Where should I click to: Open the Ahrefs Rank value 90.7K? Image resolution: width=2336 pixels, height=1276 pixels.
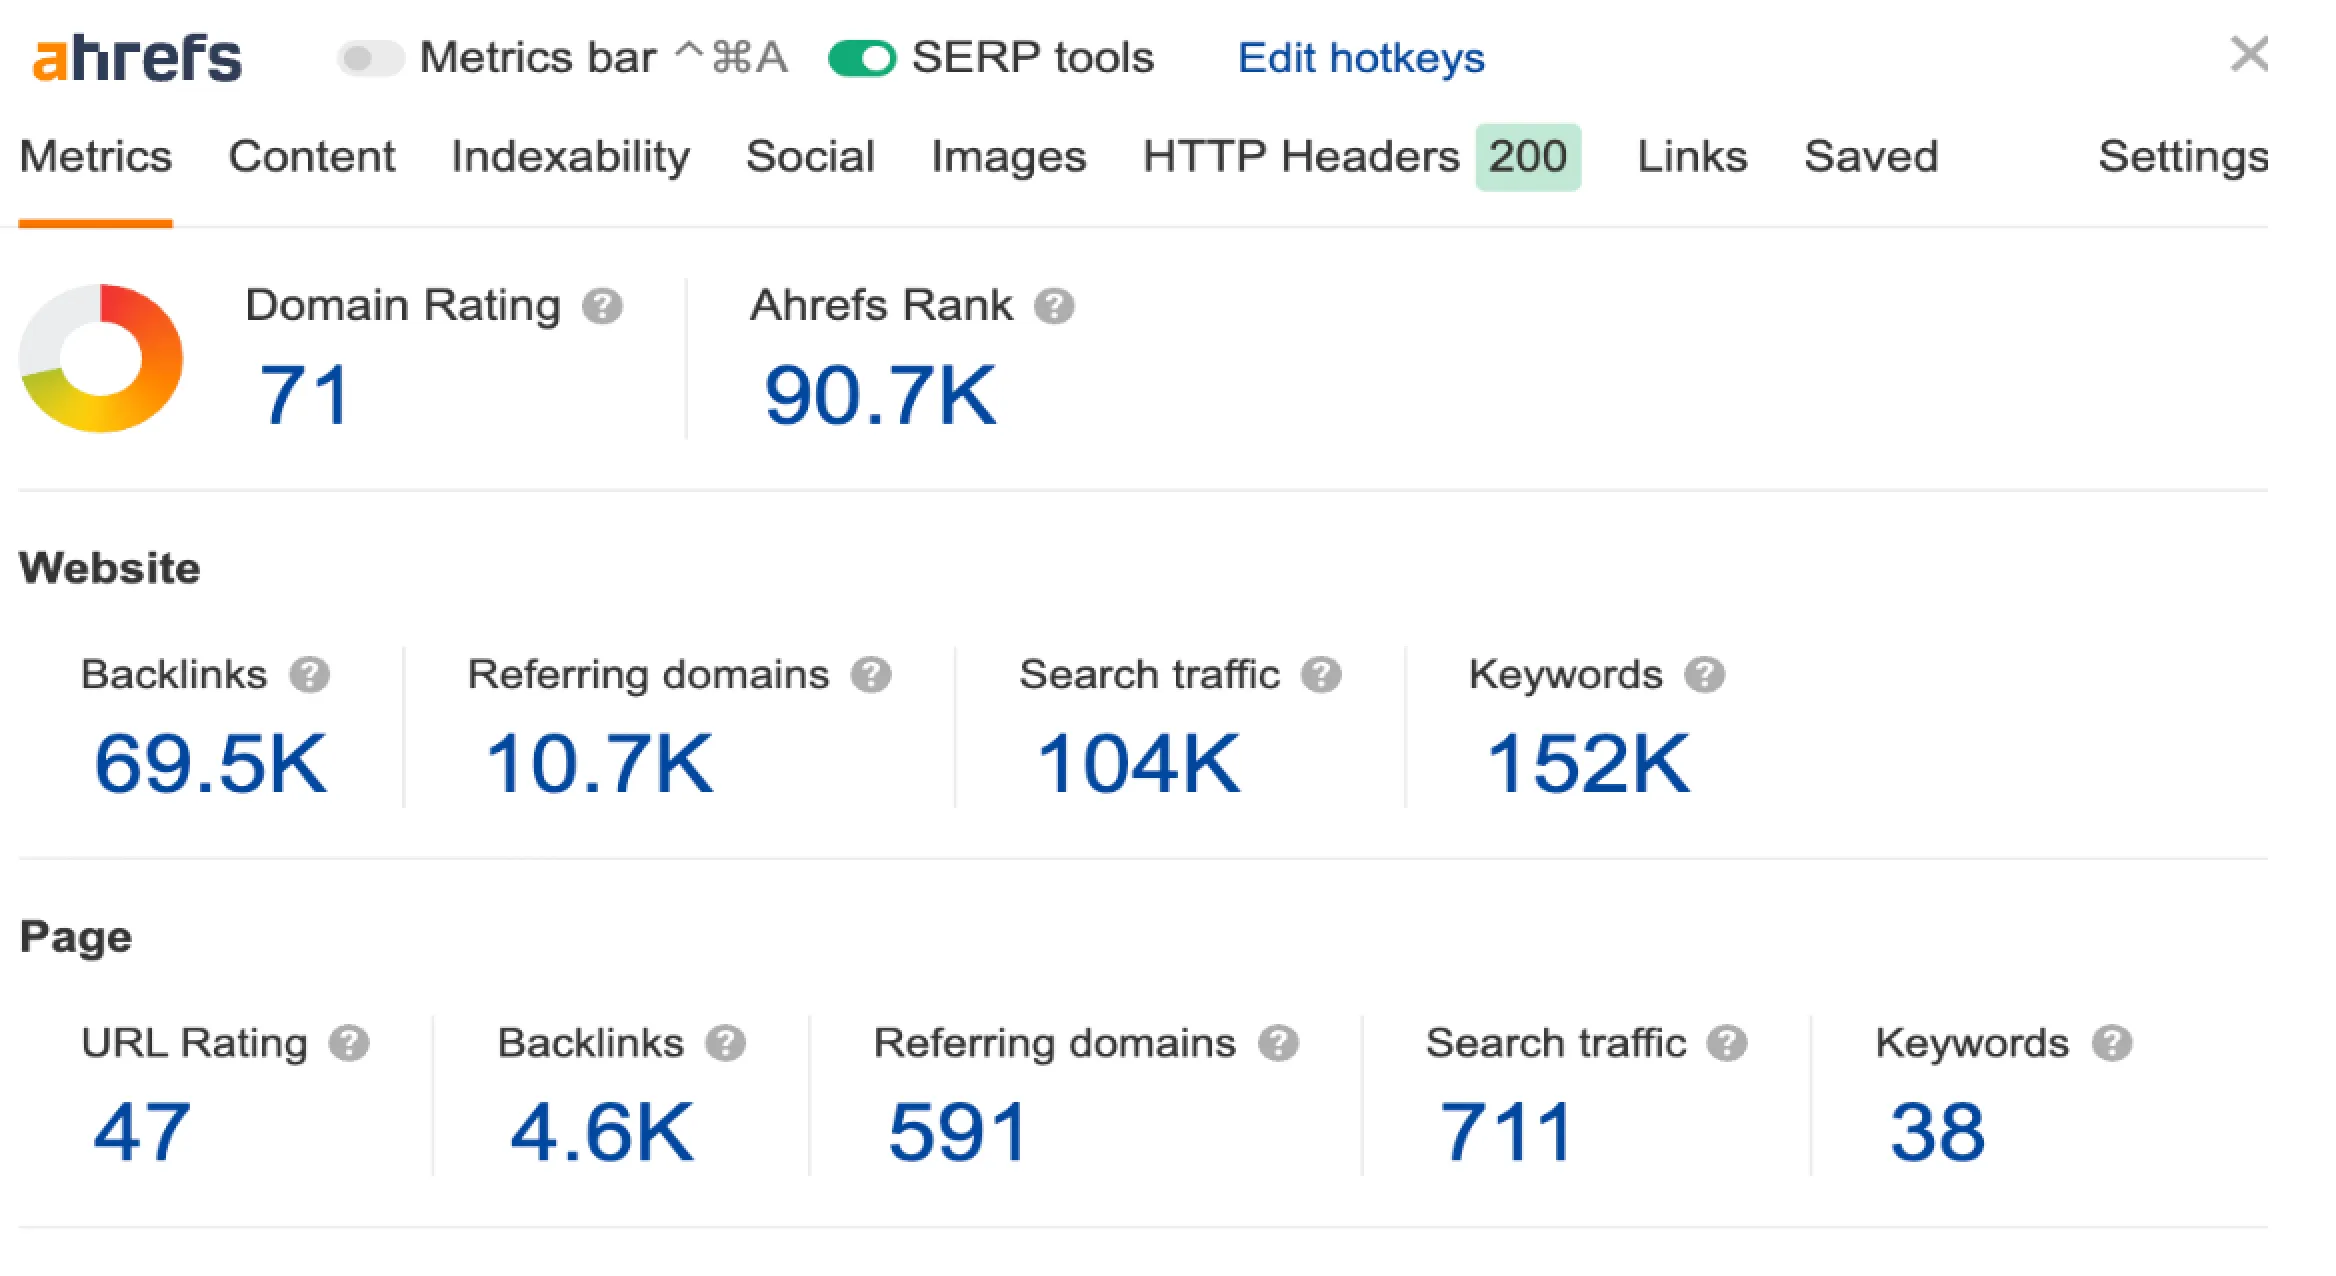pos(880,395)
